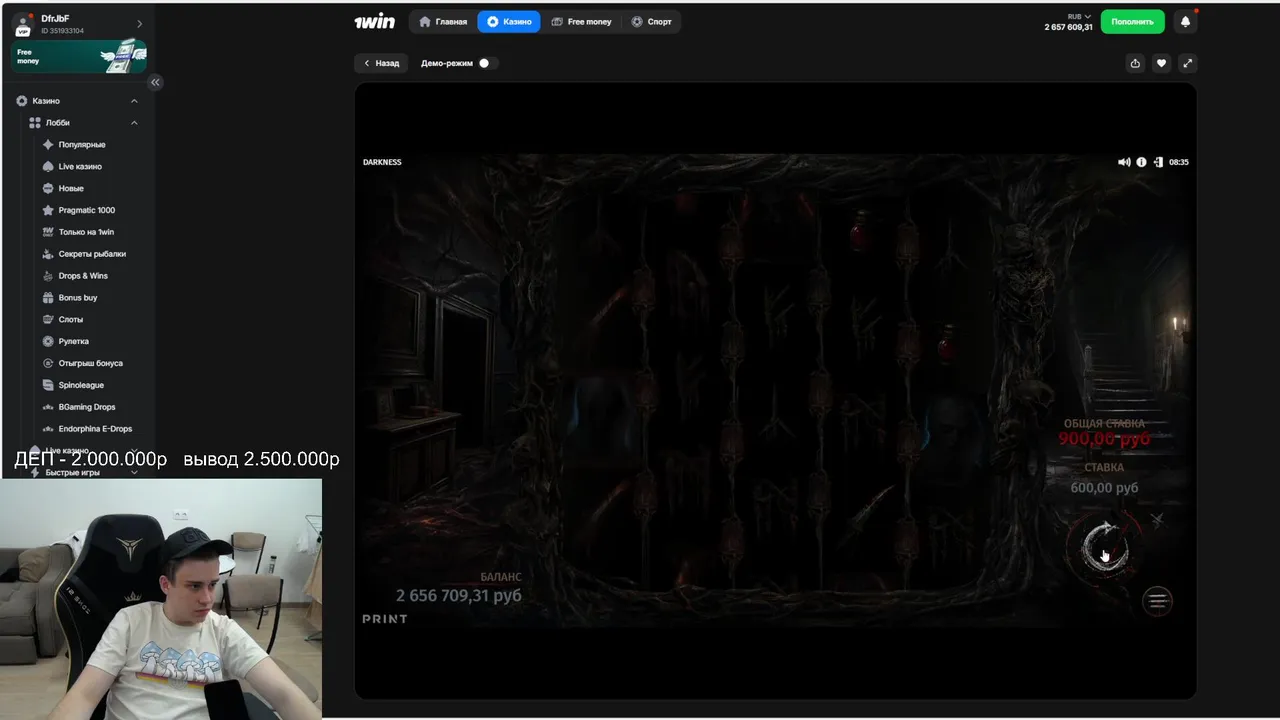Open Live казино under Лобби
The height and width of the screenshot is (720, 1280).
click(x=80, y=167)
